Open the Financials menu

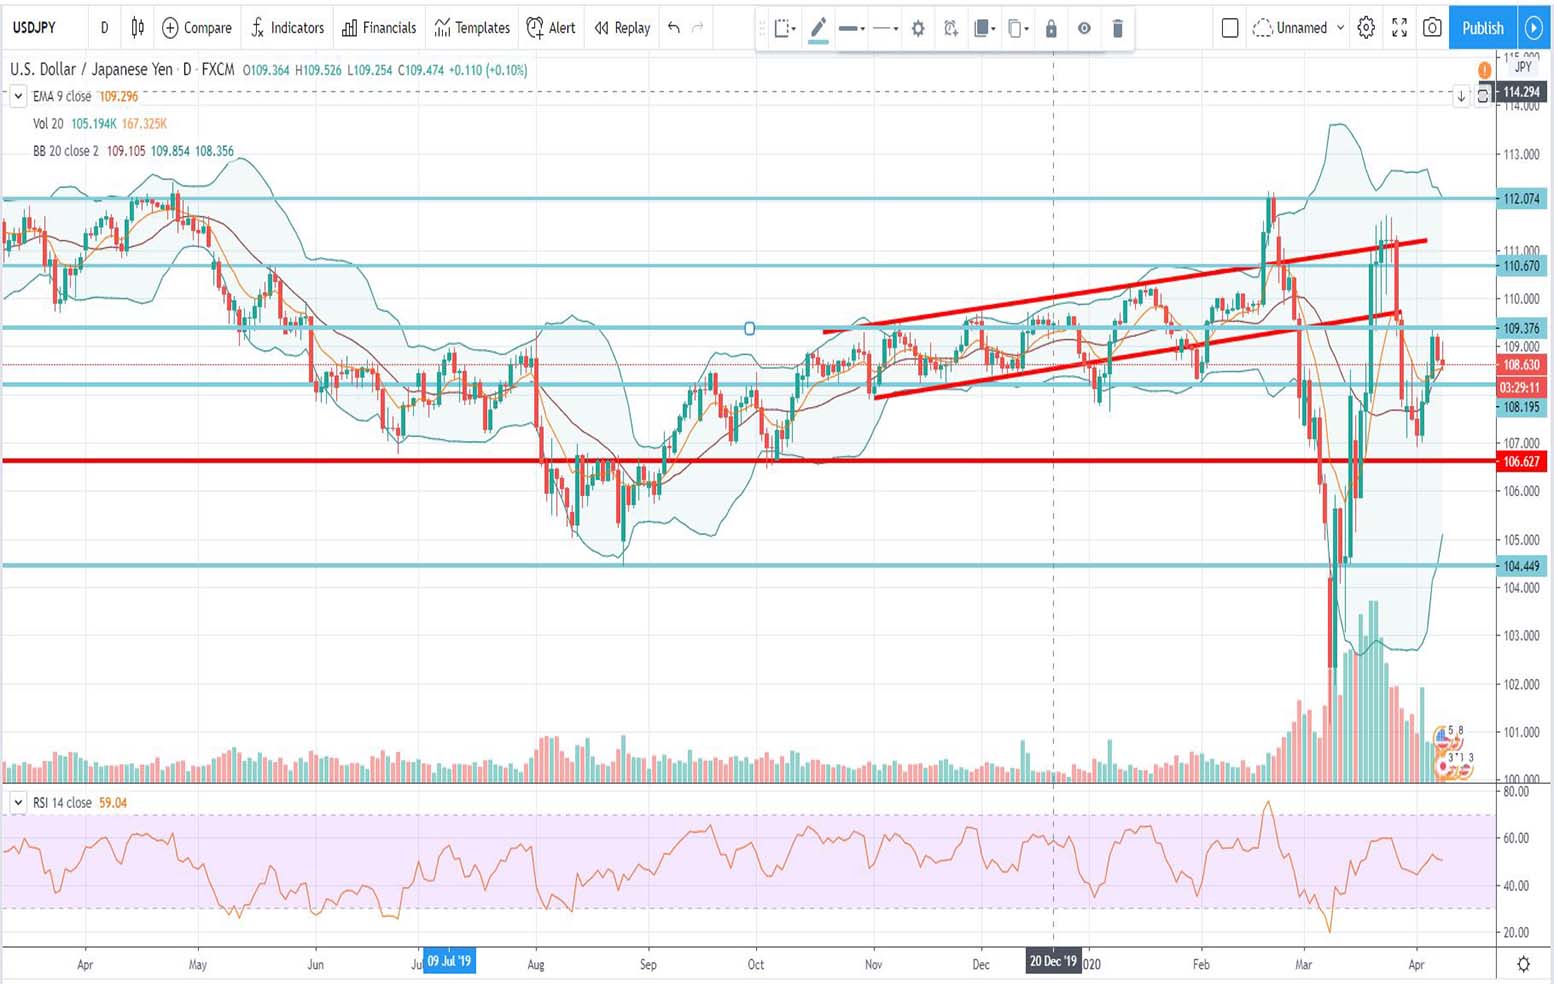tap(379, 28)
